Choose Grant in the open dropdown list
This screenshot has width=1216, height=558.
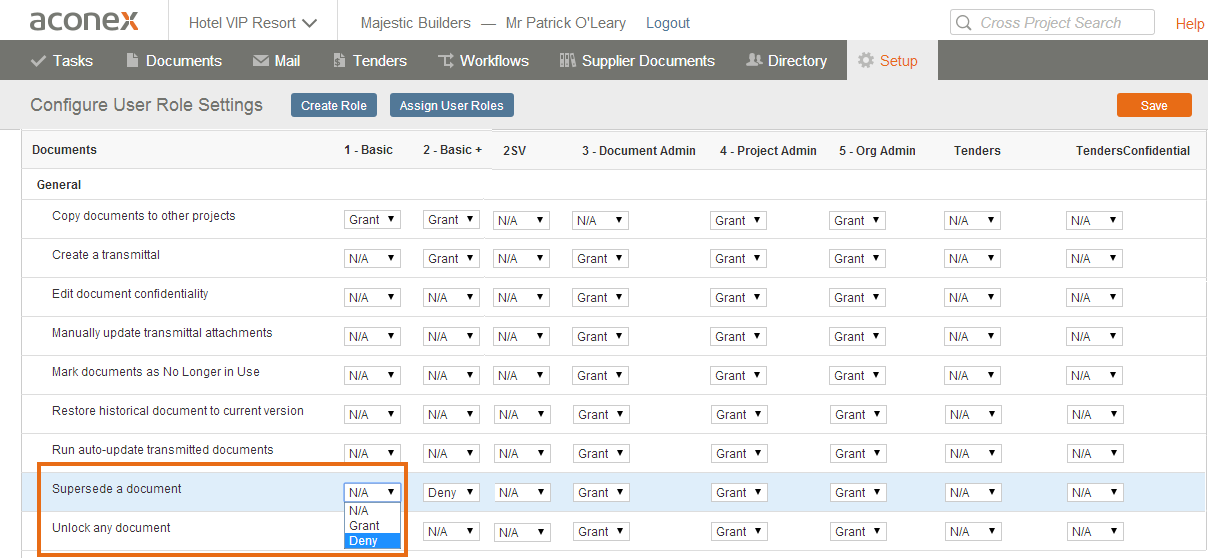pos(365,526)
